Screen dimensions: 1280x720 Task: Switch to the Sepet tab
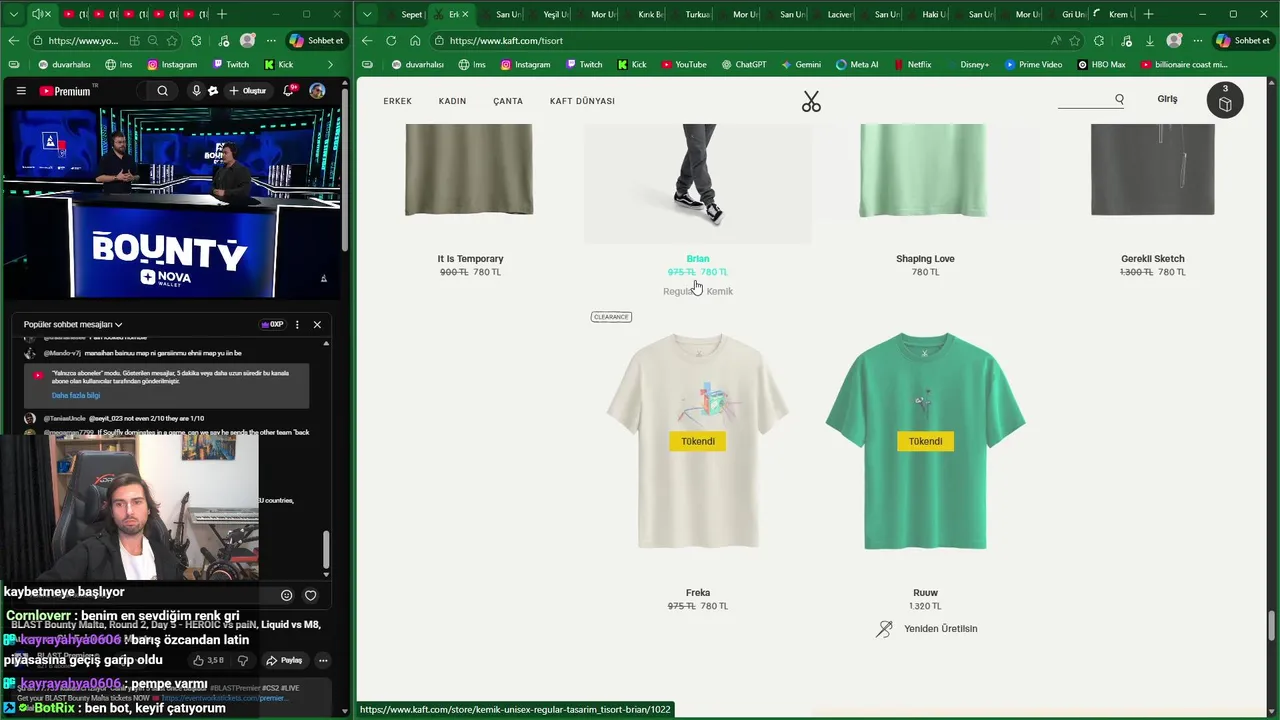pyautogui.click(x=405, y=14)
